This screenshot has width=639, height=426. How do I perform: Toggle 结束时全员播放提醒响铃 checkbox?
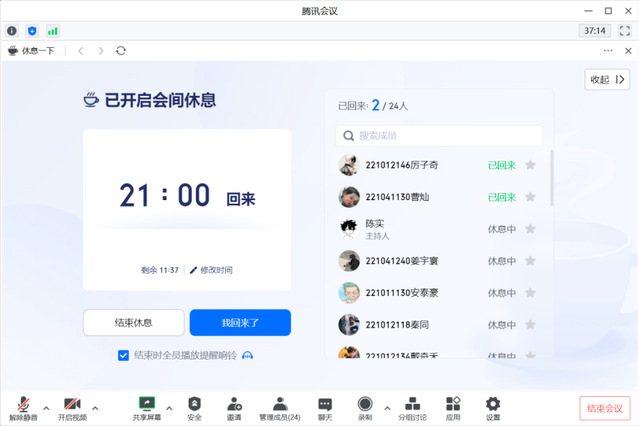[x=124, y=354]
